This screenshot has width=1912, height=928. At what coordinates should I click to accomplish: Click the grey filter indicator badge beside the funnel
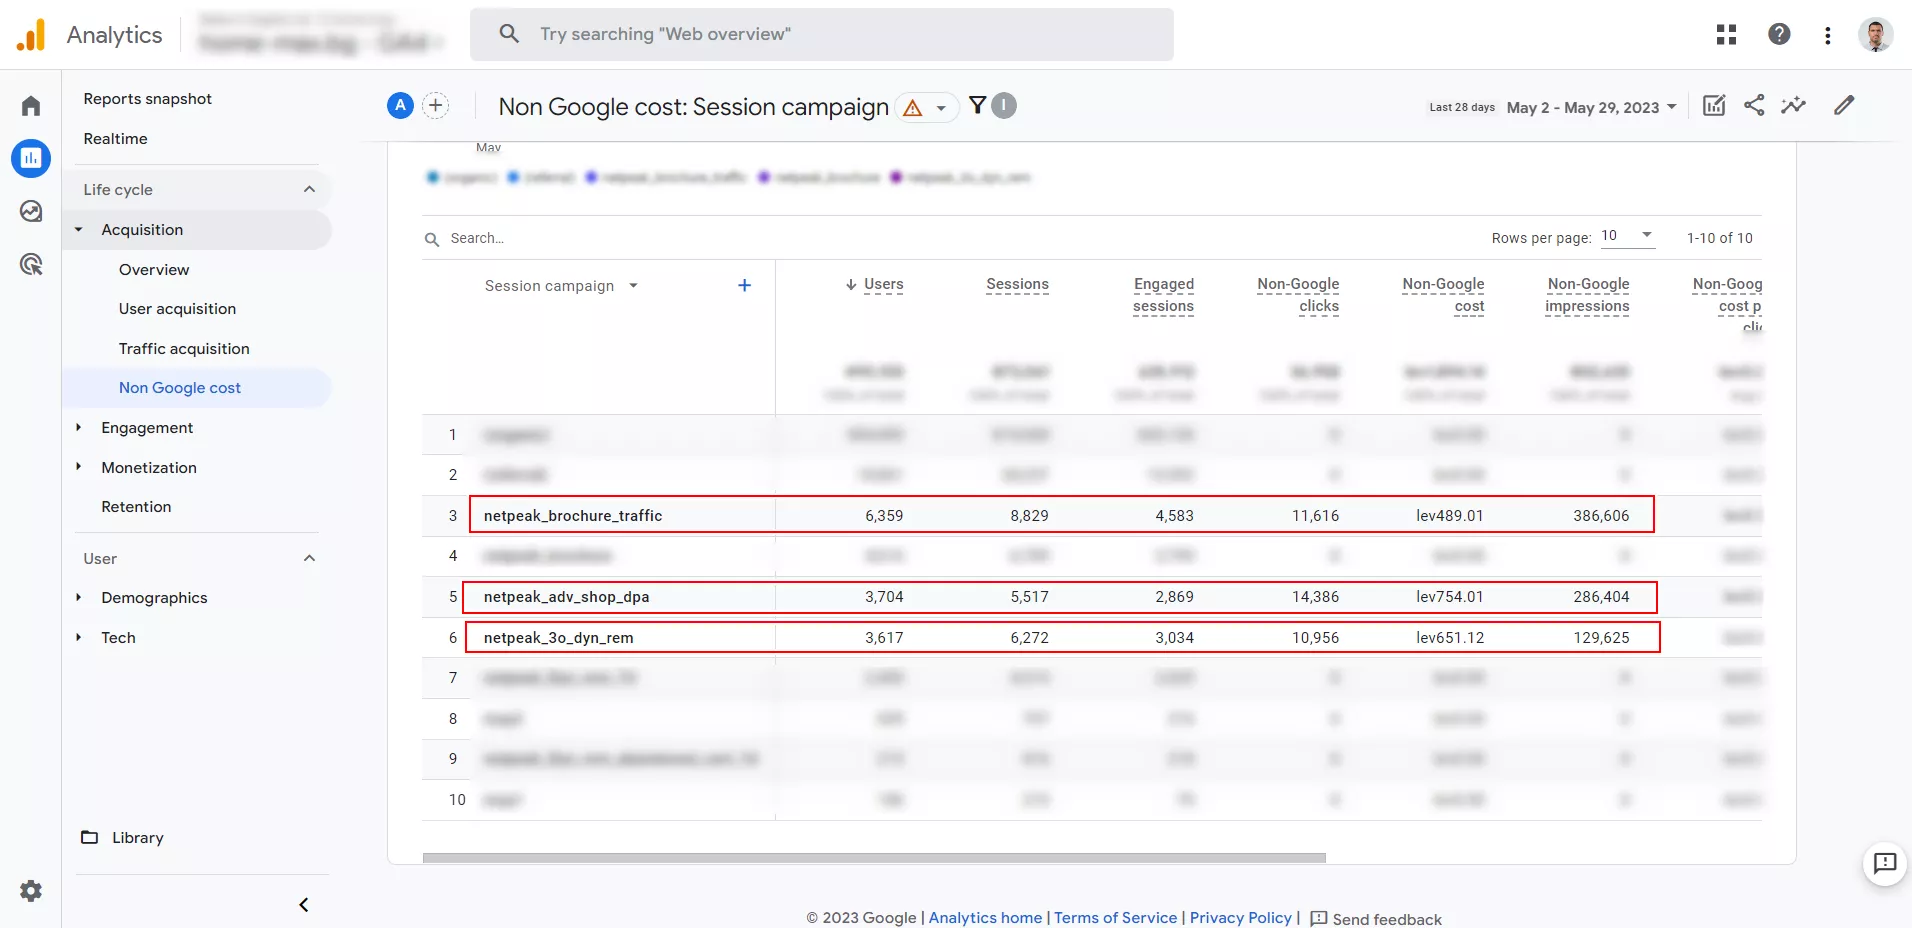pos(1004,105)
